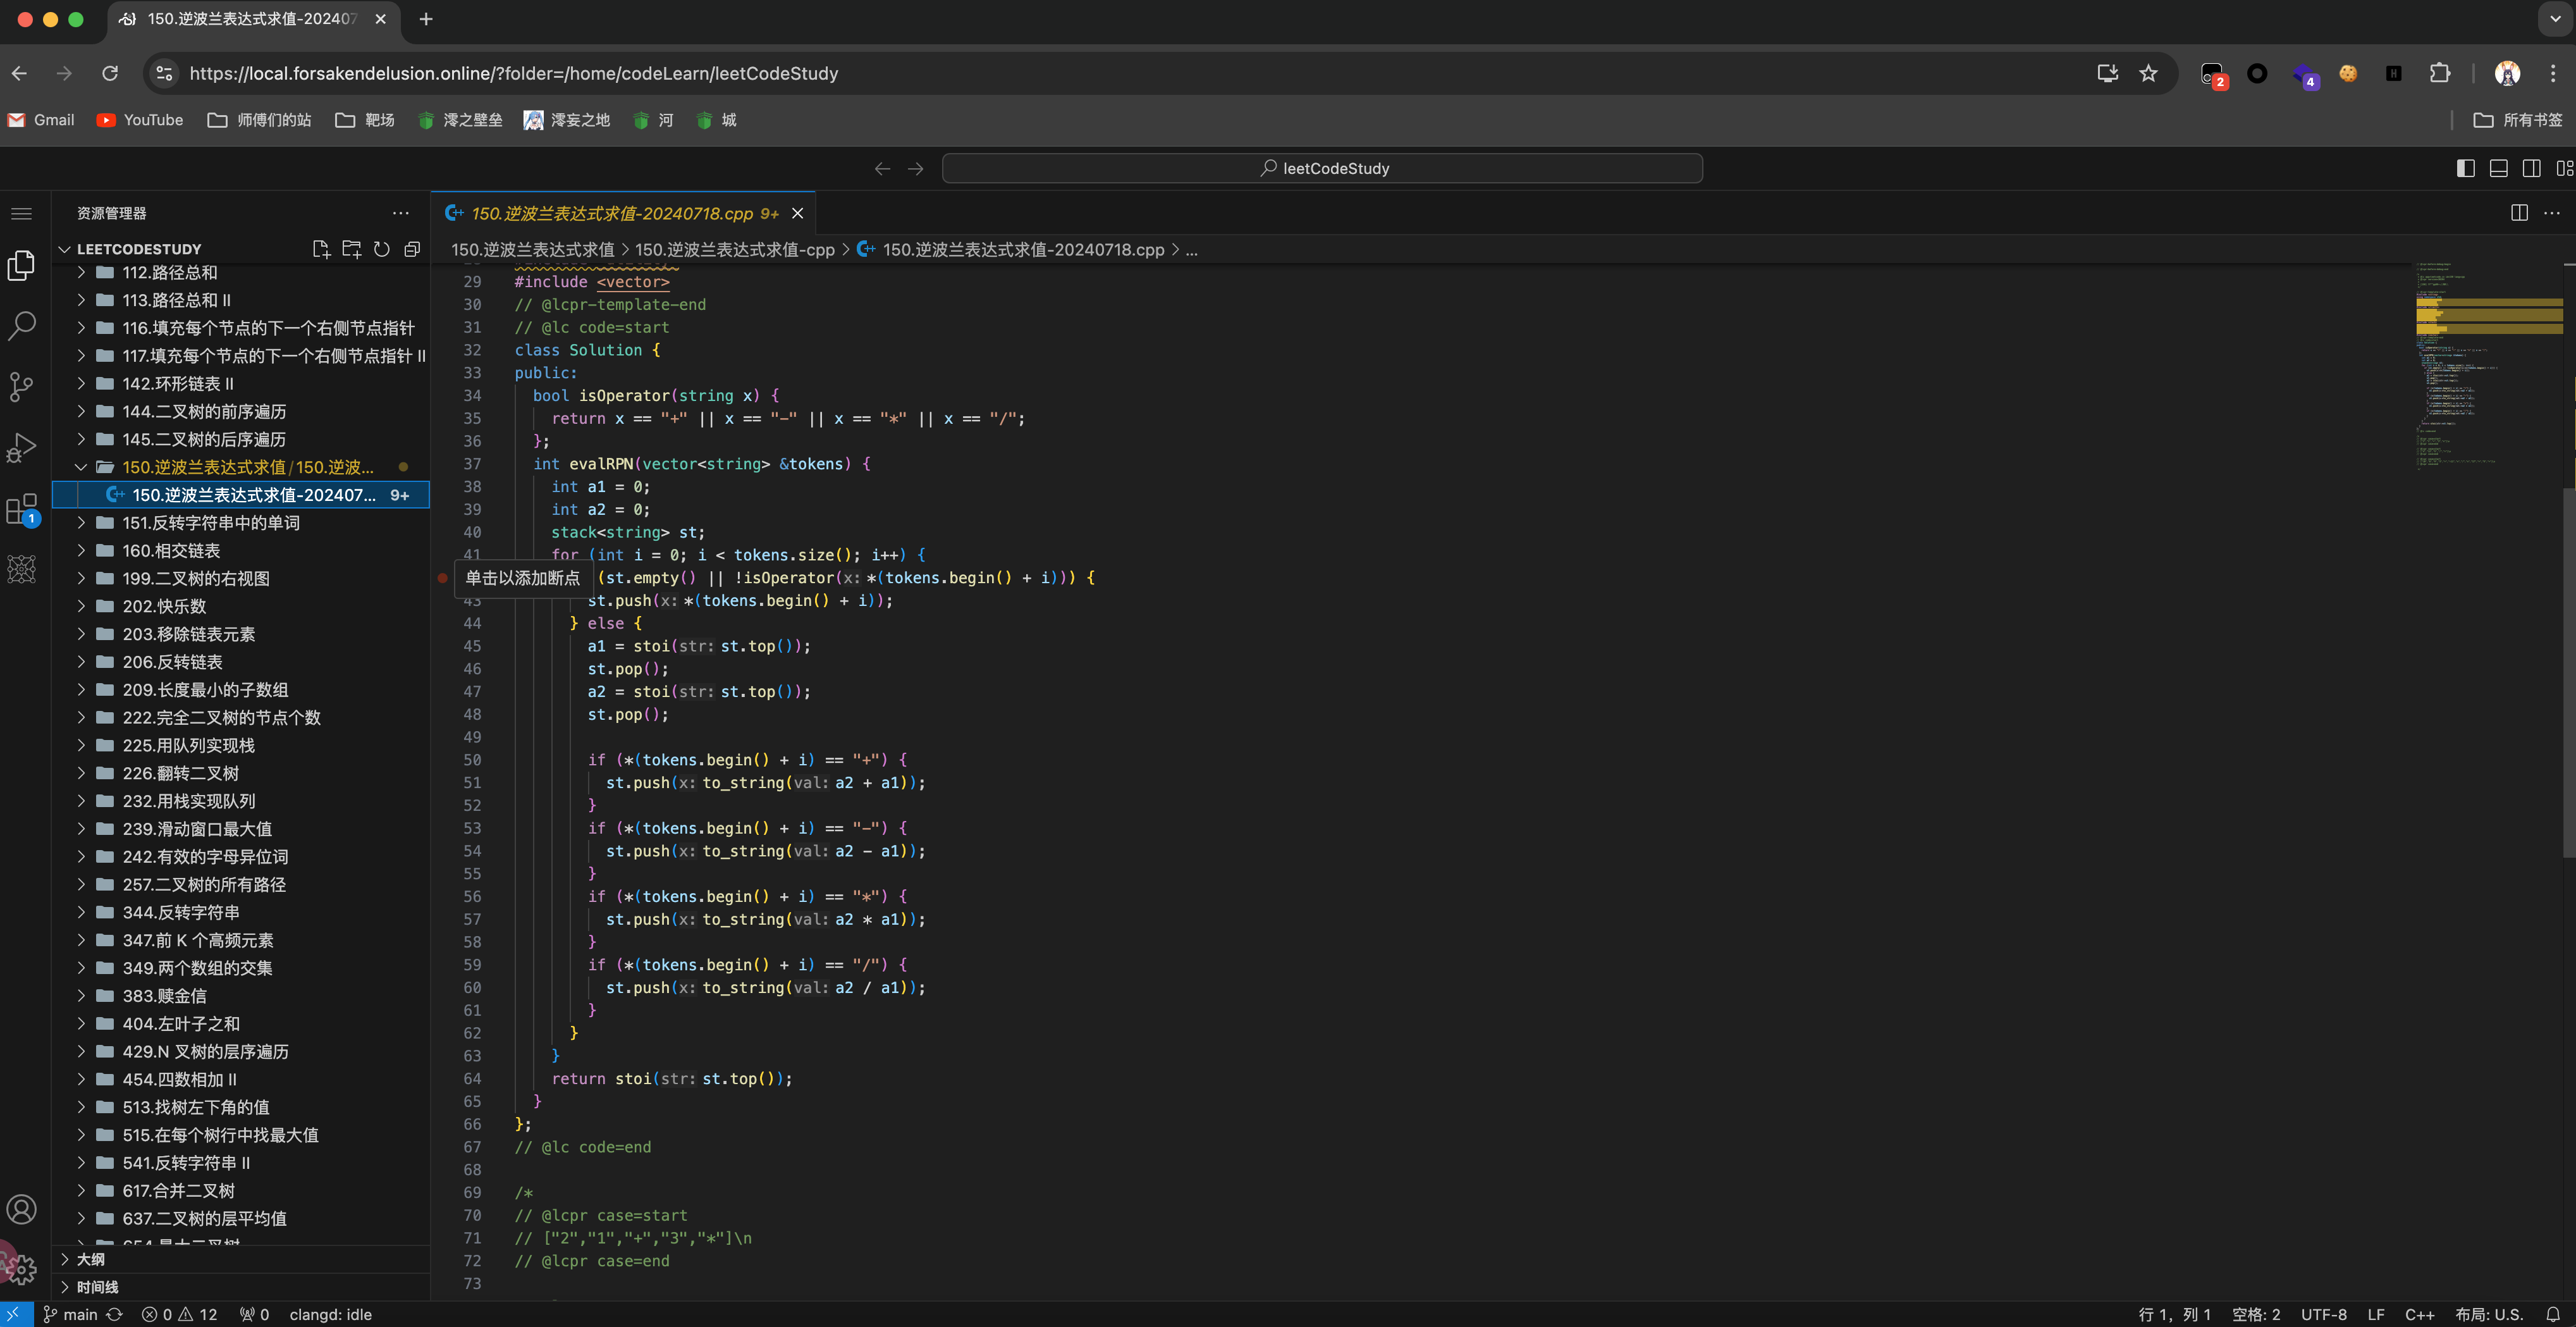This screenshot has width=2576, height=1327.
Task: Split the editor to the right
Action: click(2519, 213)
